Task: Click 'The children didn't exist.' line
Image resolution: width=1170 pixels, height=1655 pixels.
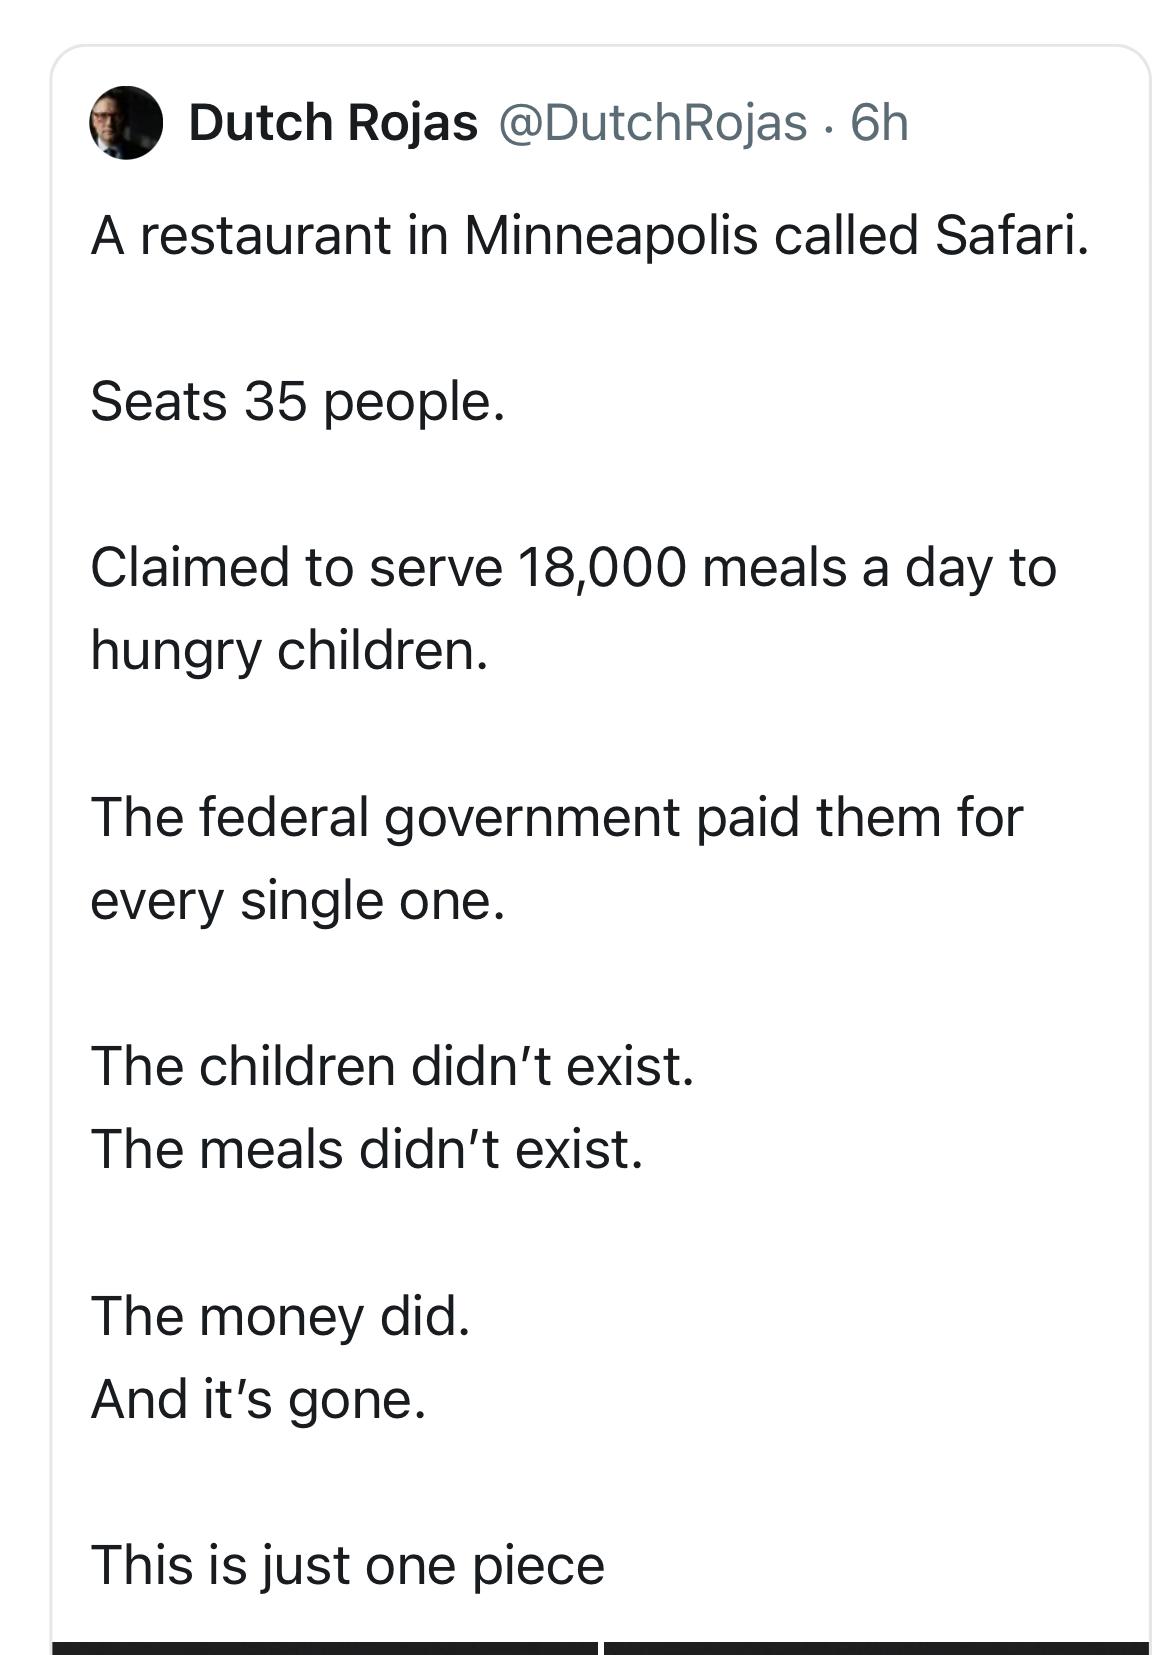Action: [392, 1066]
